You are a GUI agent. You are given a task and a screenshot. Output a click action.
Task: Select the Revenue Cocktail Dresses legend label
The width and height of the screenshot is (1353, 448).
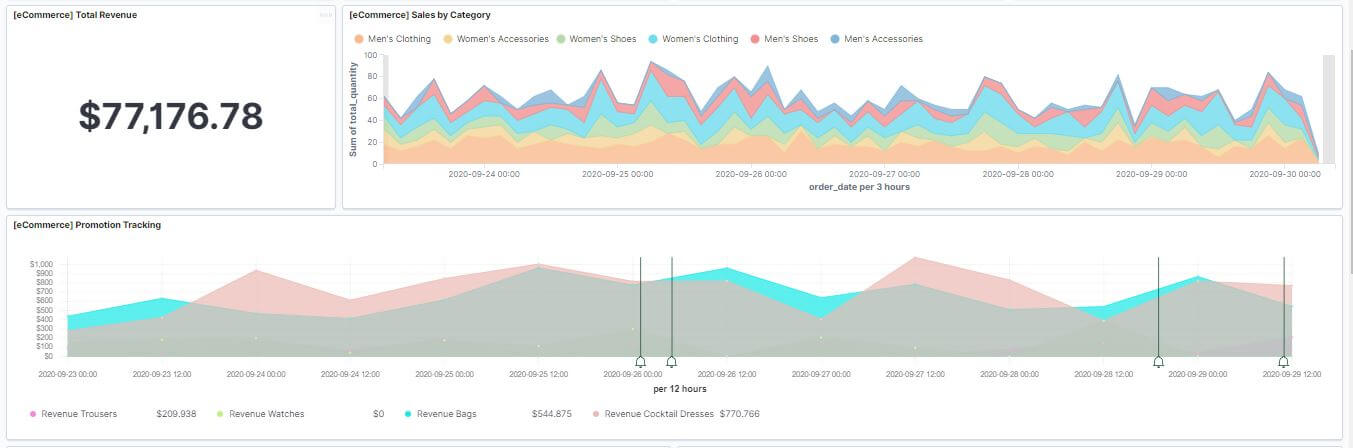click(653, 413)
